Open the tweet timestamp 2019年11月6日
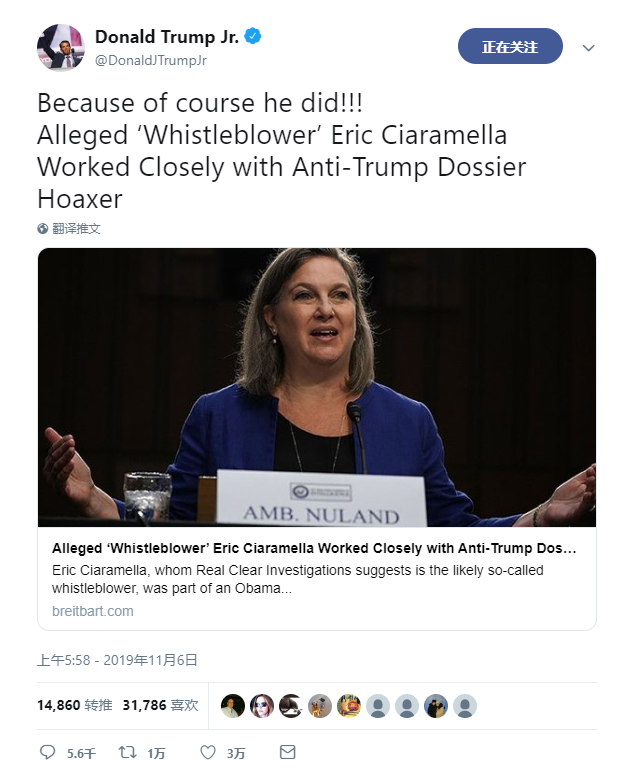The width and height of the screenshot is (623, 774). pos(117,659)
